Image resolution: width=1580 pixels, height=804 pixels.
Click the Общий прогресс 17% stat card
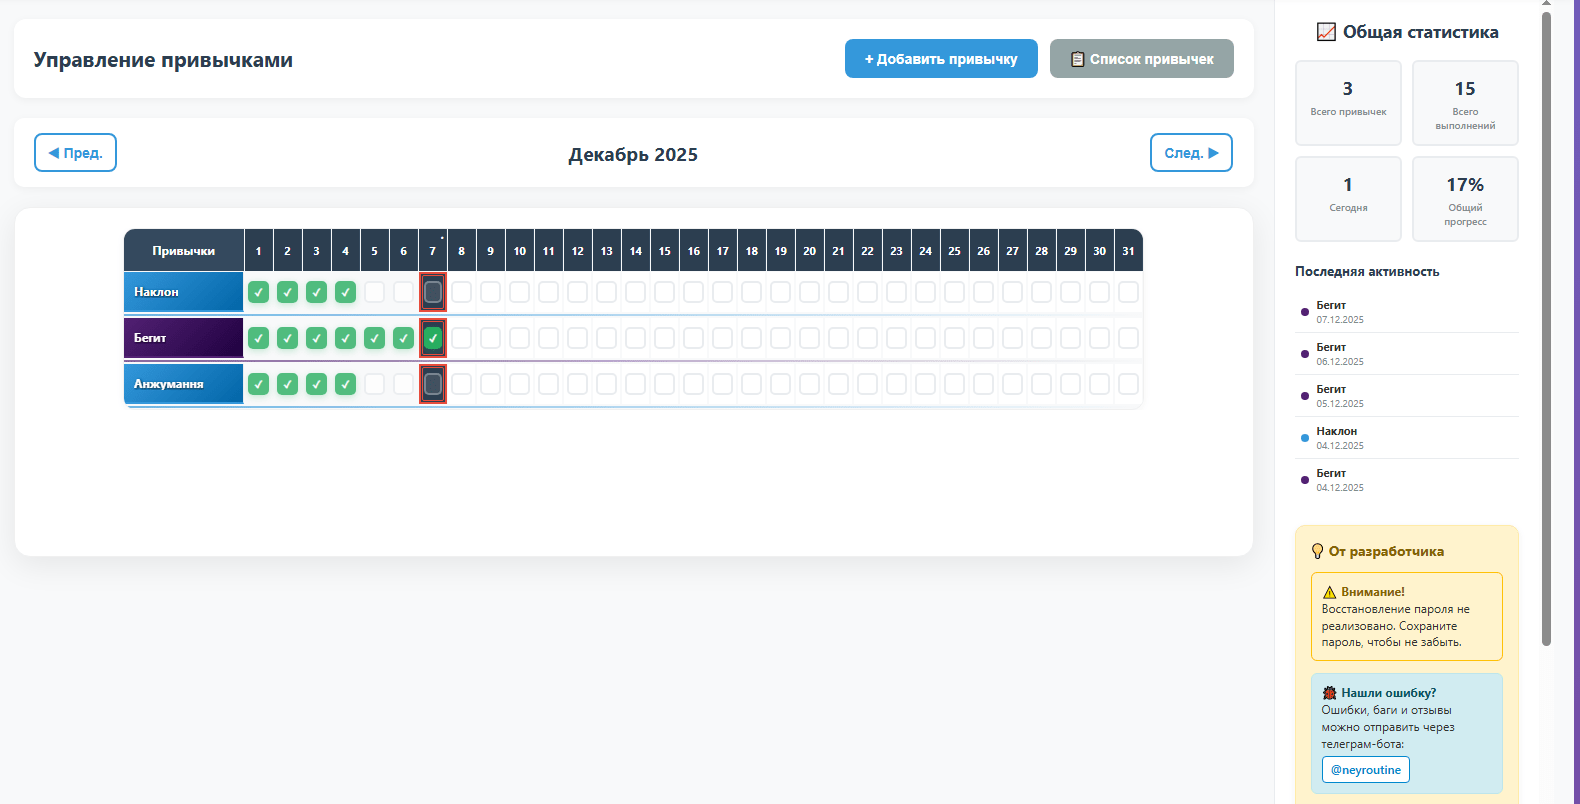coord(1464,199)
